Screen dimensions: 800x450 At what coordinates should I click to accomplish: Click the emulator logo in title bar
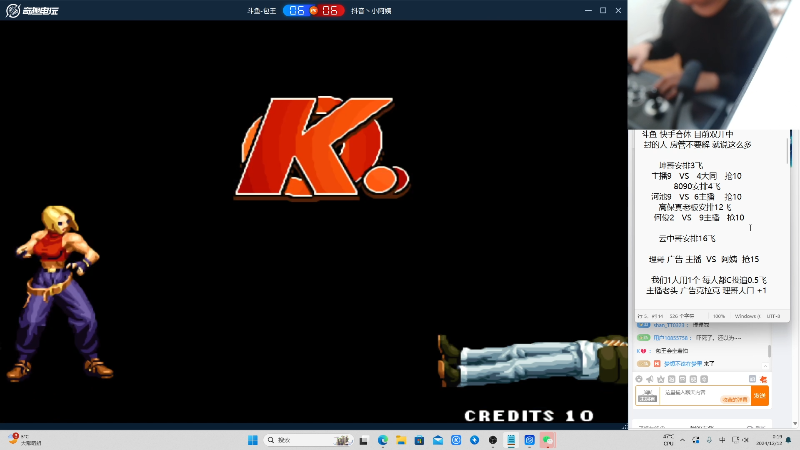[32, 10]
